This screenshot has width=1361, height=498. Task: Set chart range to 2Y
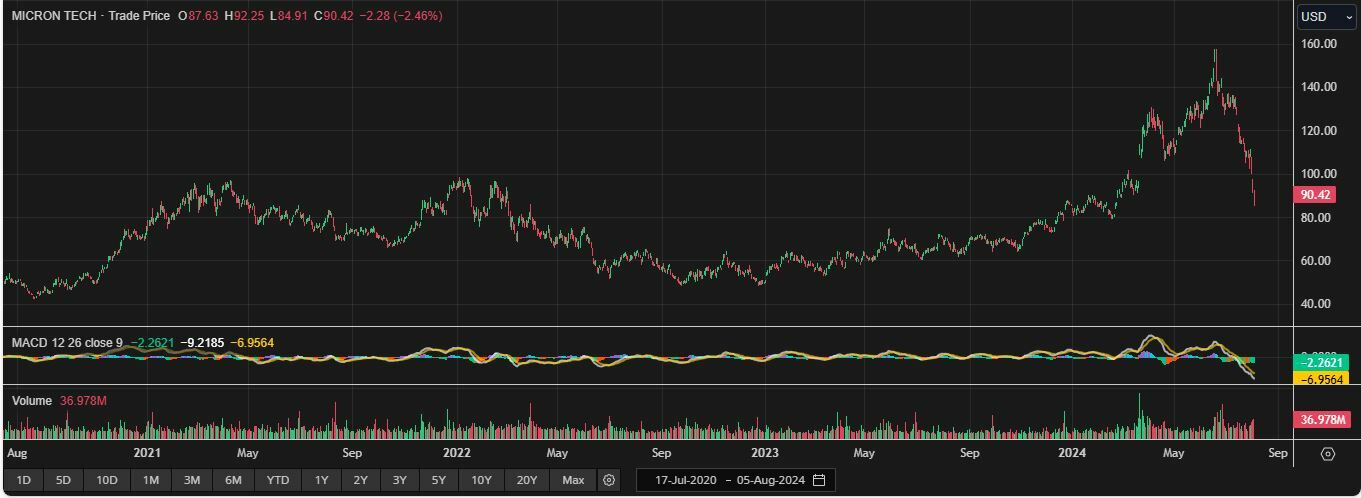360,480
